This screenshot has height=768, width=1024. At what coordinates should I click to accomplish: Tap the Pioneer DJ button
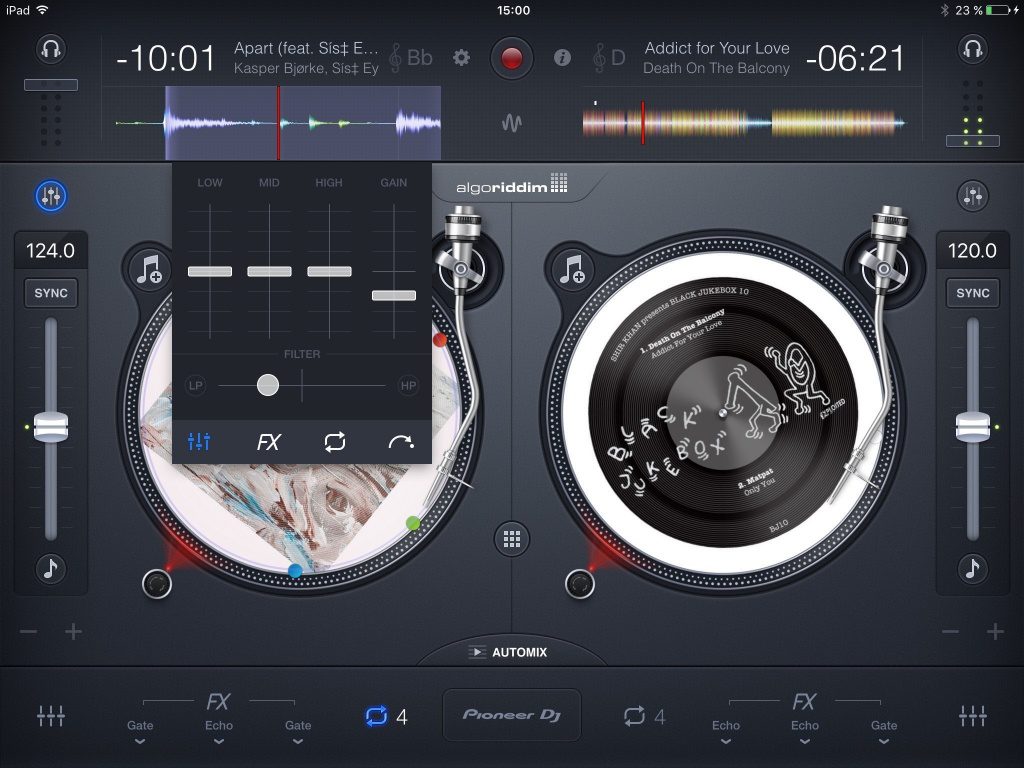511,716
